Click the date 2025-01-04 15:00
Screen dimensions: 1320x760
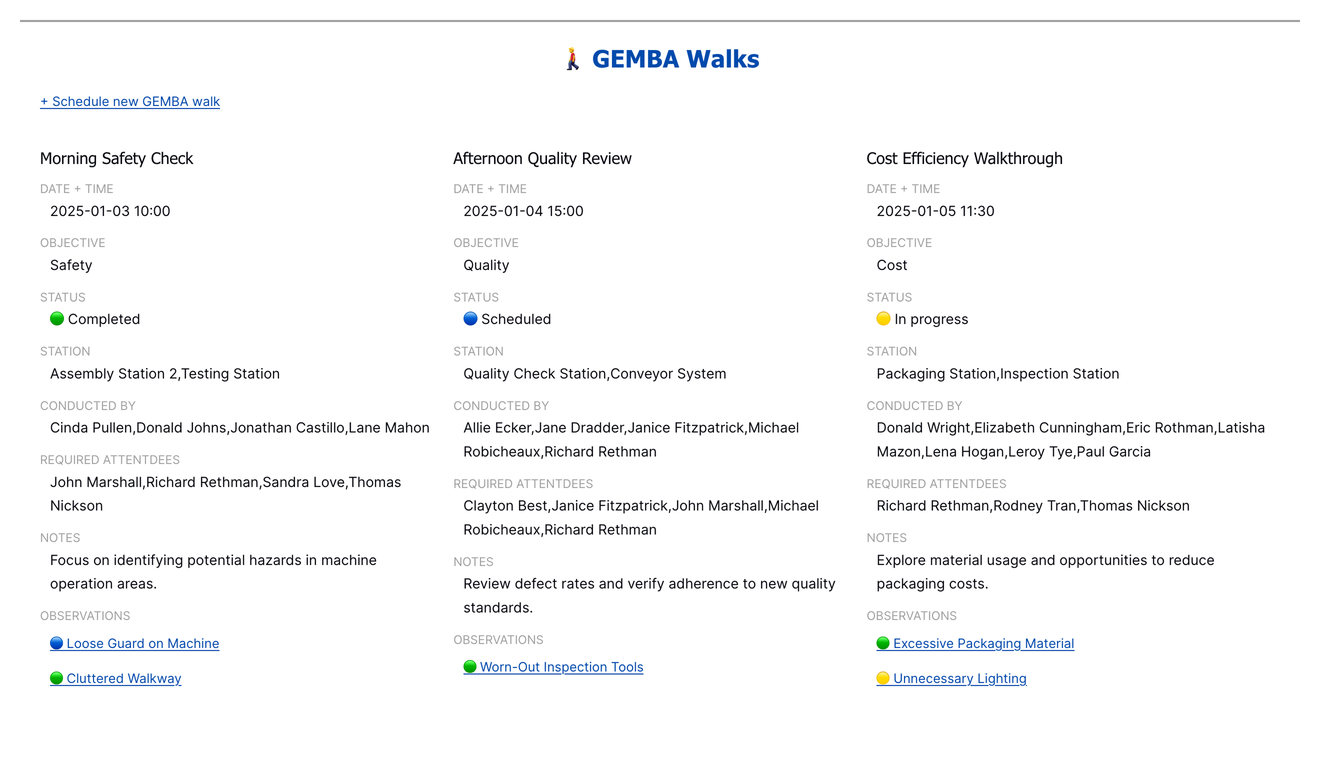[x=523, y=211]
